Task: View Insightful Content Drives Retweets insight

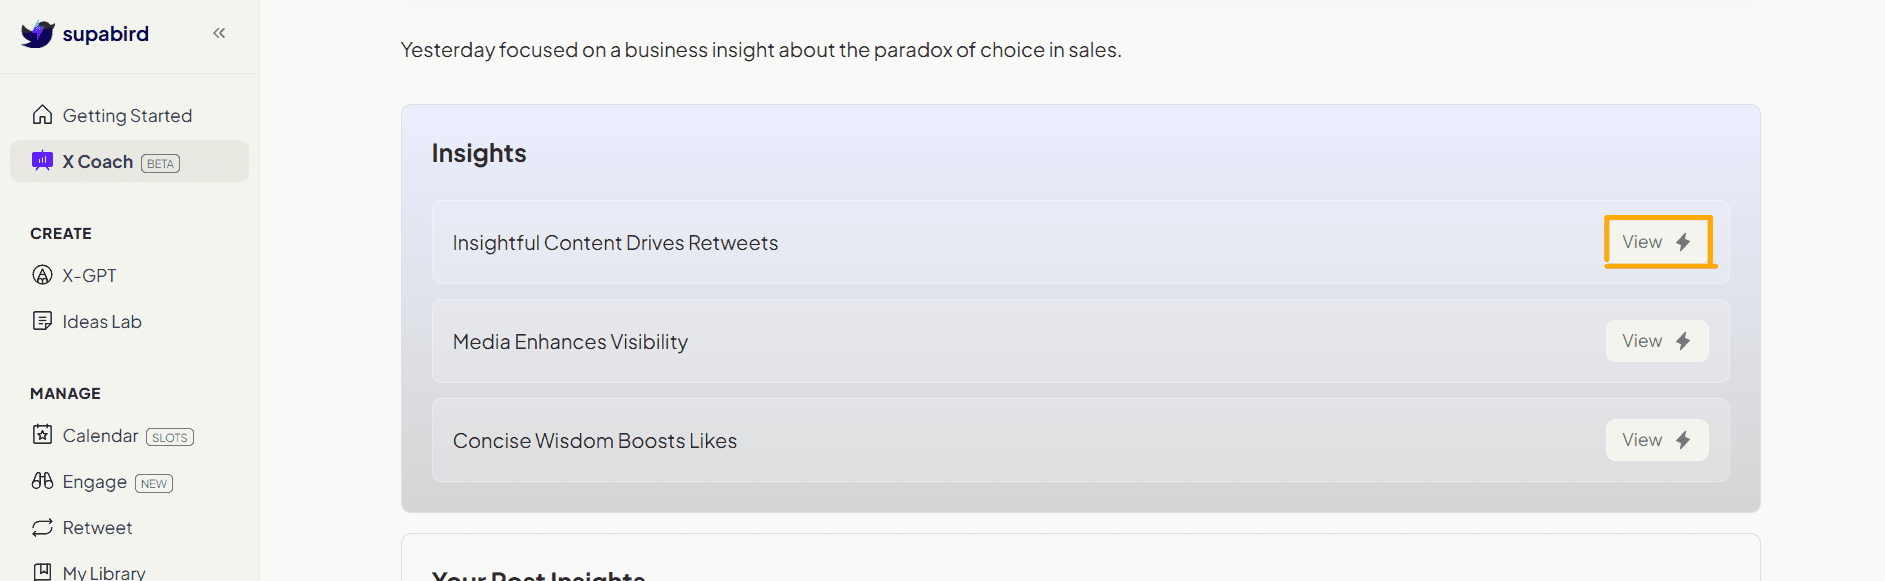Action: 1656,242
